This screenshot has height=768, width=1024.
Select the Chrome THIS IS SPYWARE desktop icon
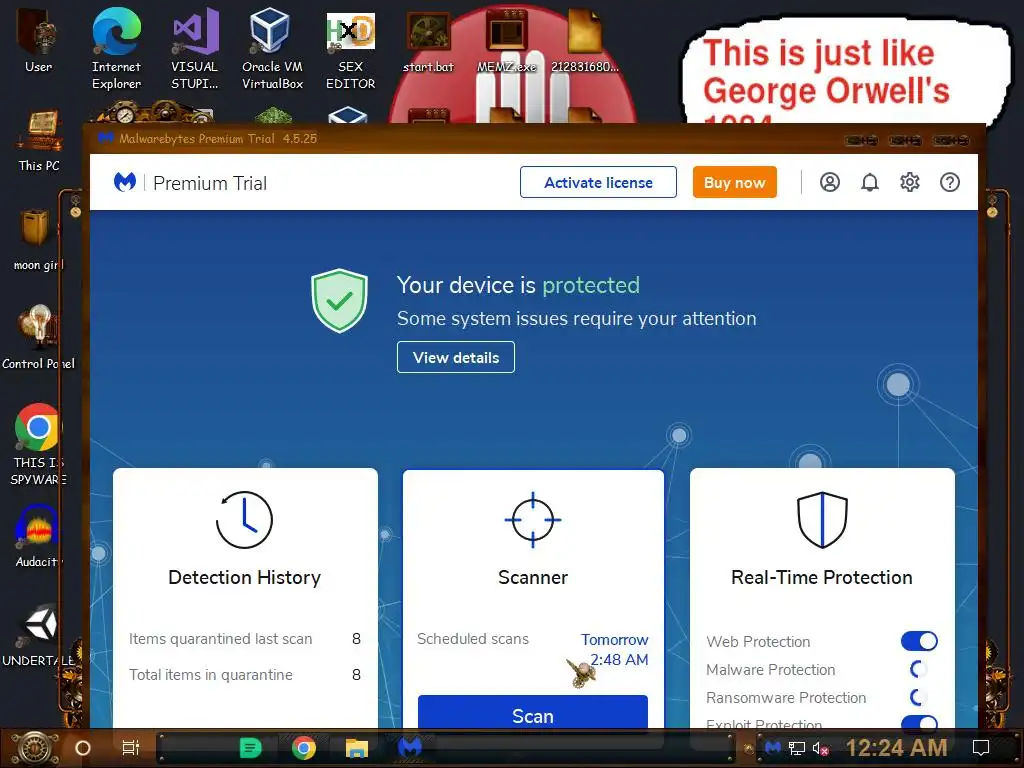coord(39,444)
